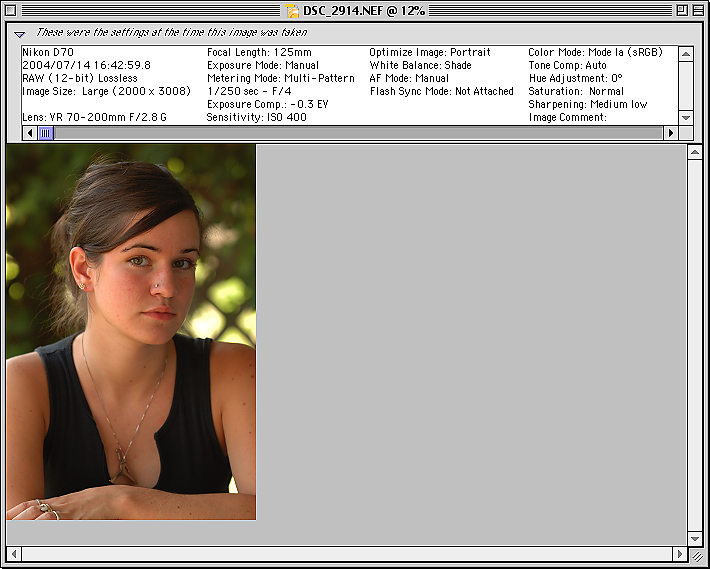This screenshot has height=569, width=710.
Task: Click 'Sensitivity: ISO 400' text
Action: coord(256,117)
